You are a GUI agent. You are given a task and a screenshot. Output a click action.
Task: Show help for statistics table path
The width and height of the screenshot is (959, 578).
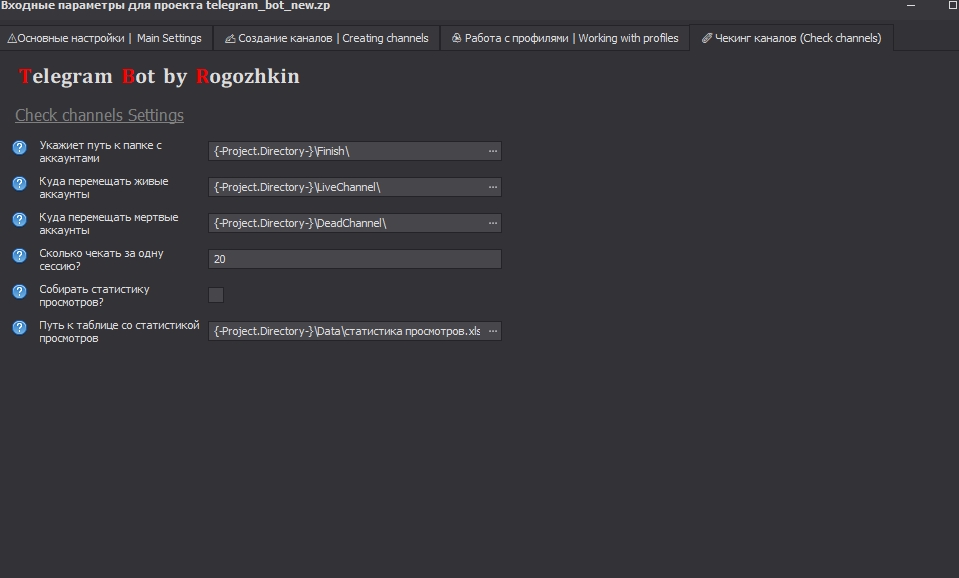(20, 328)
